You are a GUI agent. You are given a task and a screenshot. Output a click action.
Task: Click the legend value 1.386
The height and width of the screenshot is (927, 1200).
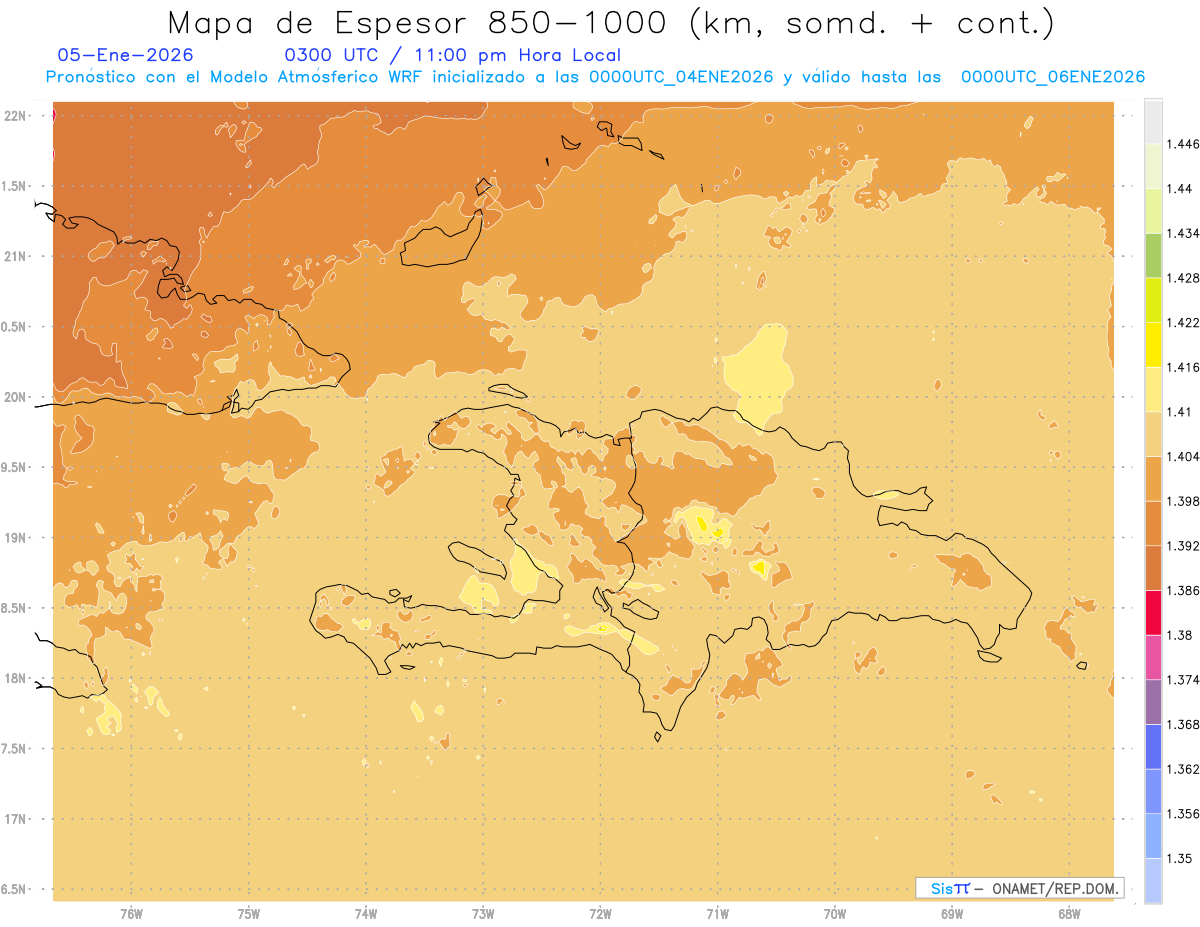coord(1184,590)
